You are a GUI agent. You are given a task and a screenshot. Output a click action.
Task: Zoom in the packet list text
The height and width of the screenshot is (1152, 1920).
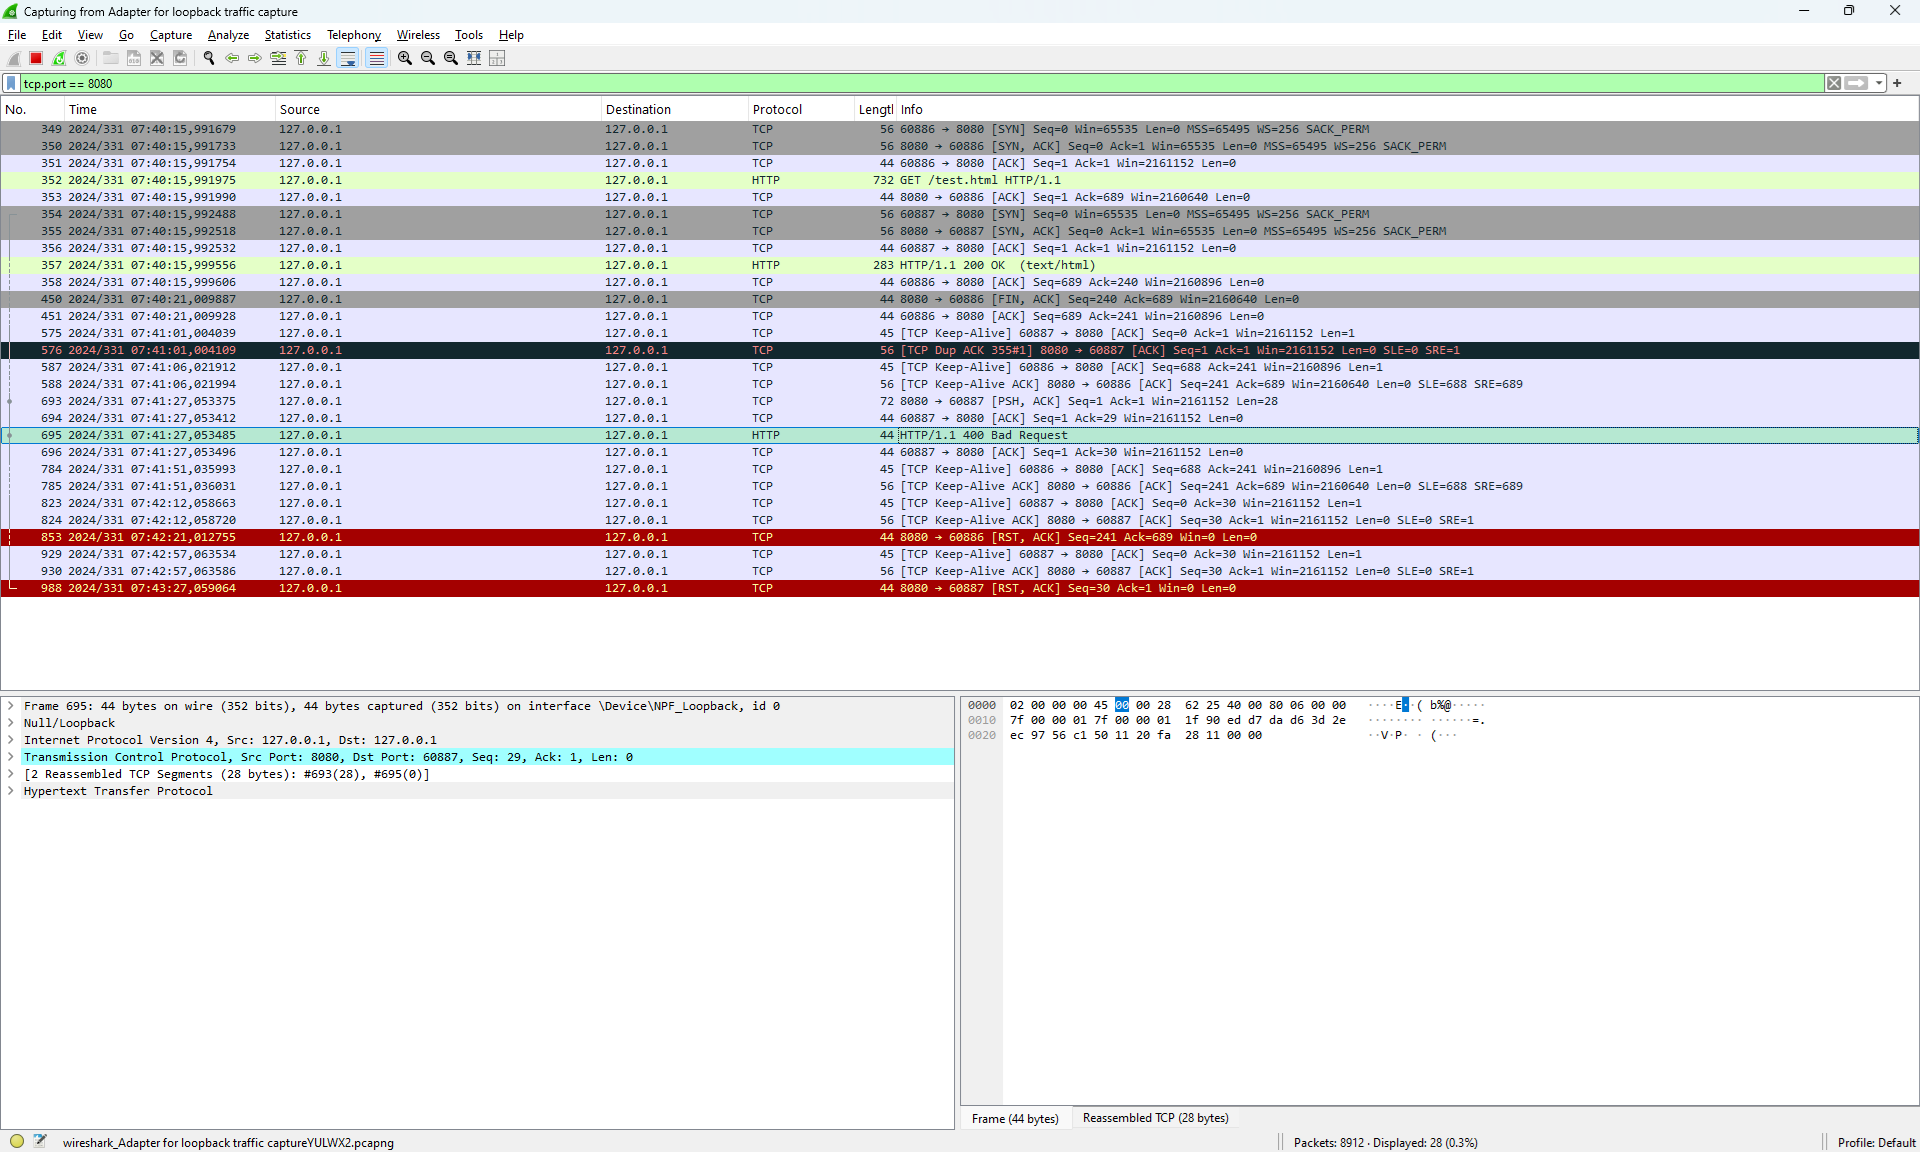pyautogui.click(x=405, y=58)
